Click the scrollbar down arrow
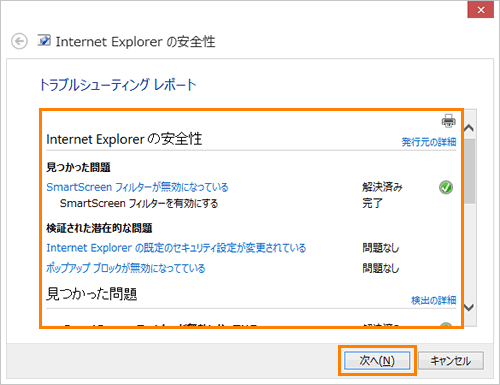The width and height of the screenshot is (500, 385). coord(469,307)
